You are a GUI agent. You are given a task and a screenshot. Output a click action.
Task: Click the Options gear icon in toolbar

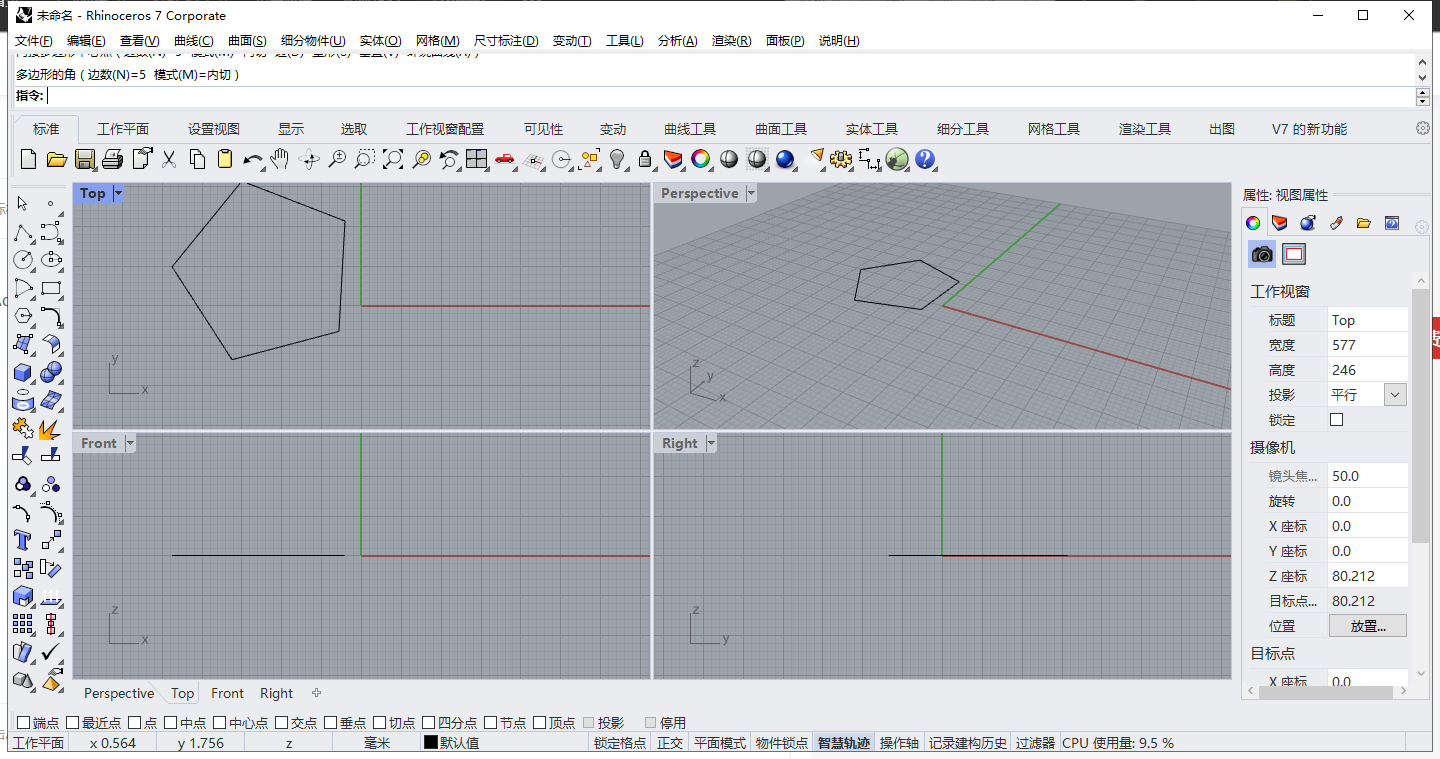click(841, 159)
